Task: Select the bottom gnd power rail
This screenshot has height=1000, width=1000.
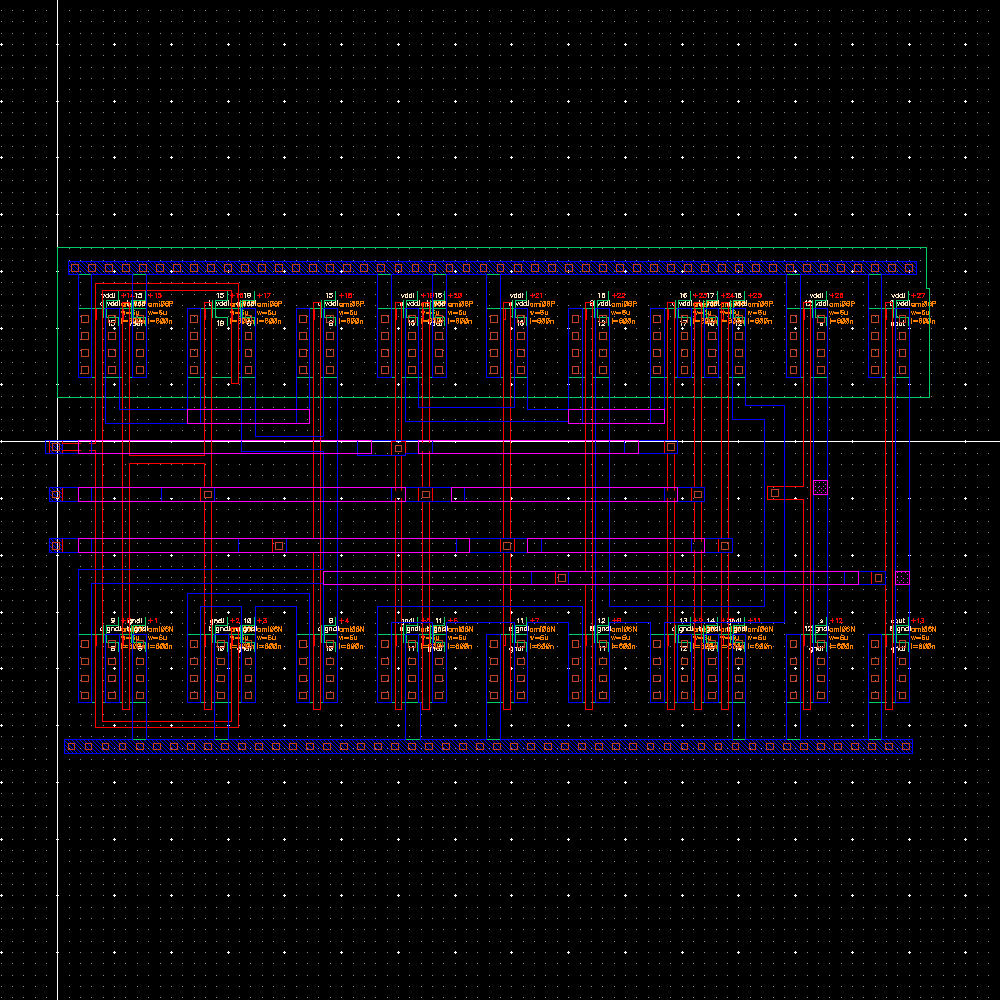Action: click(489, 746)
